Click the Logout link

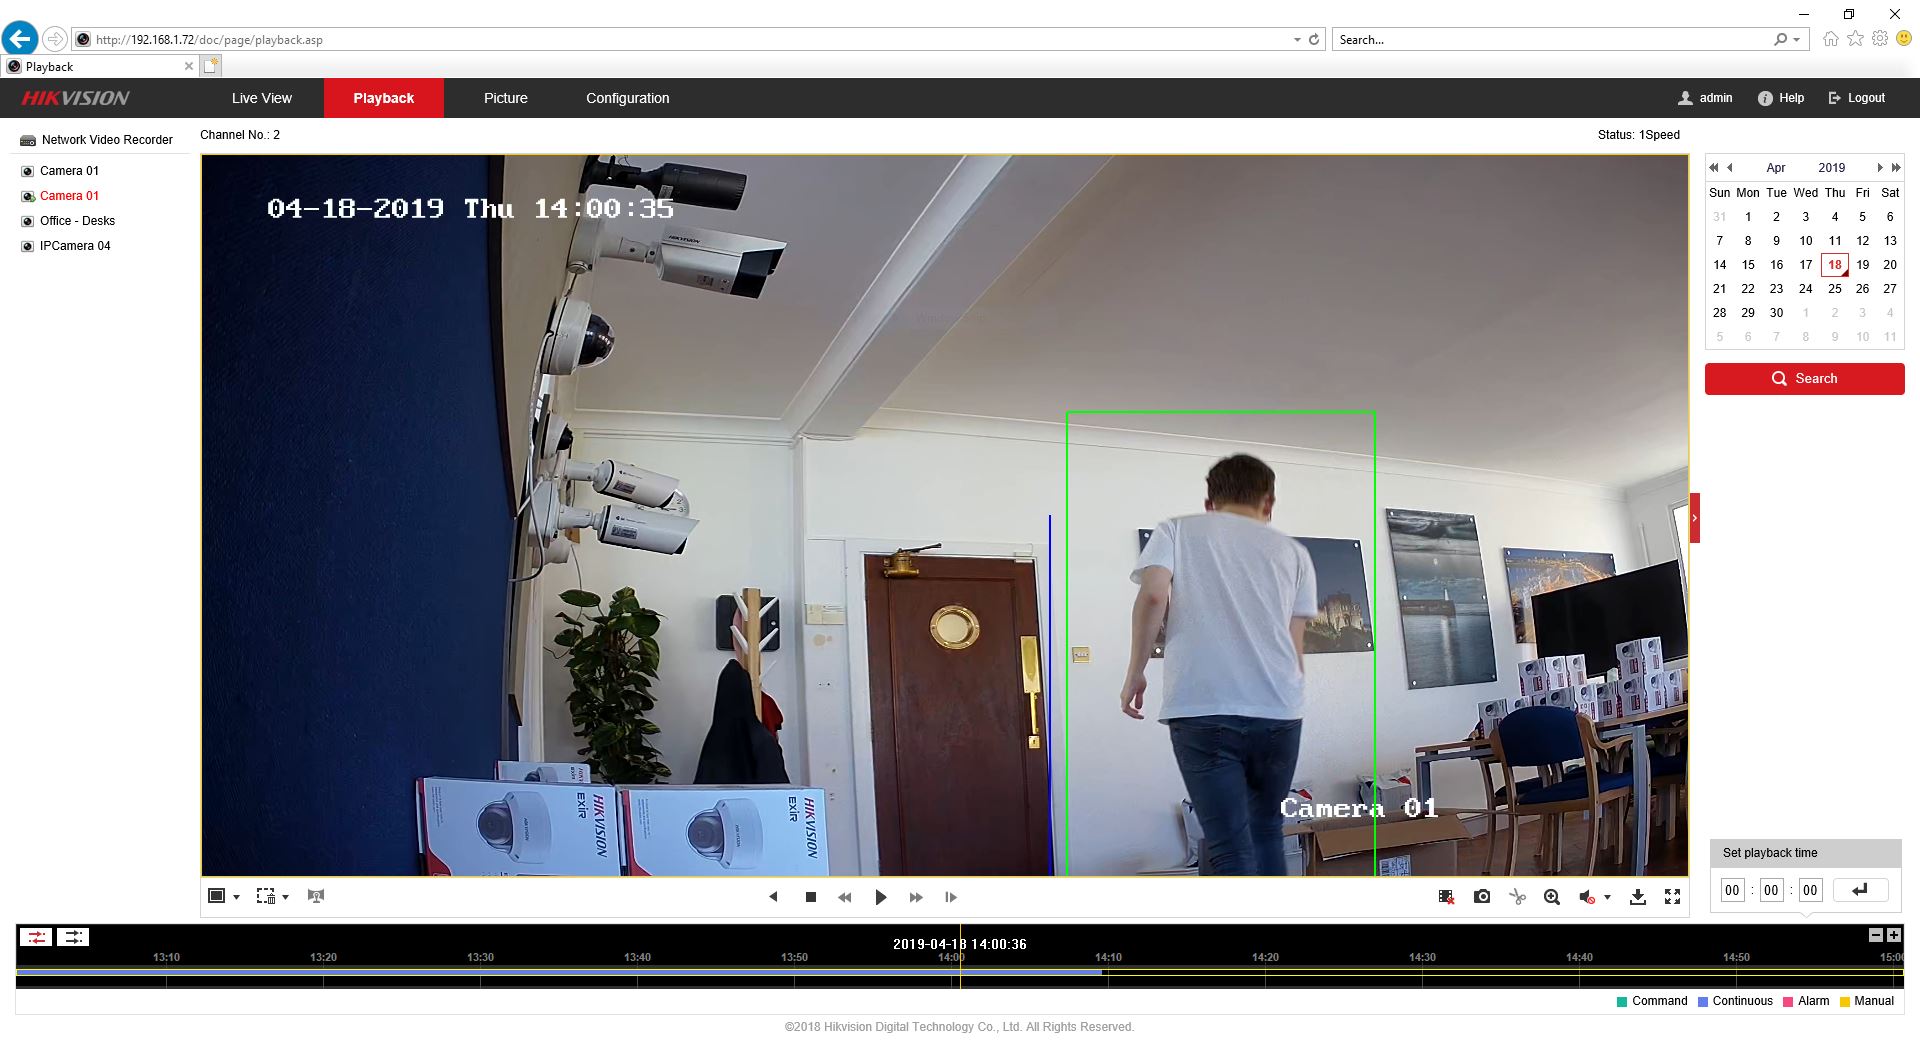[x=1857, y=98]
